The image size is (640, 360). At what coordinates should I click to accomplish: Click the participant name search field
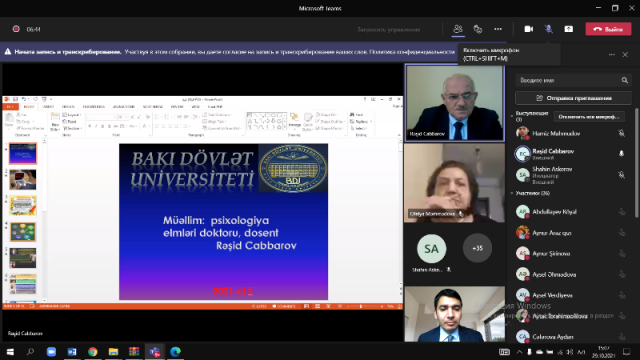[x=568, y=80]
